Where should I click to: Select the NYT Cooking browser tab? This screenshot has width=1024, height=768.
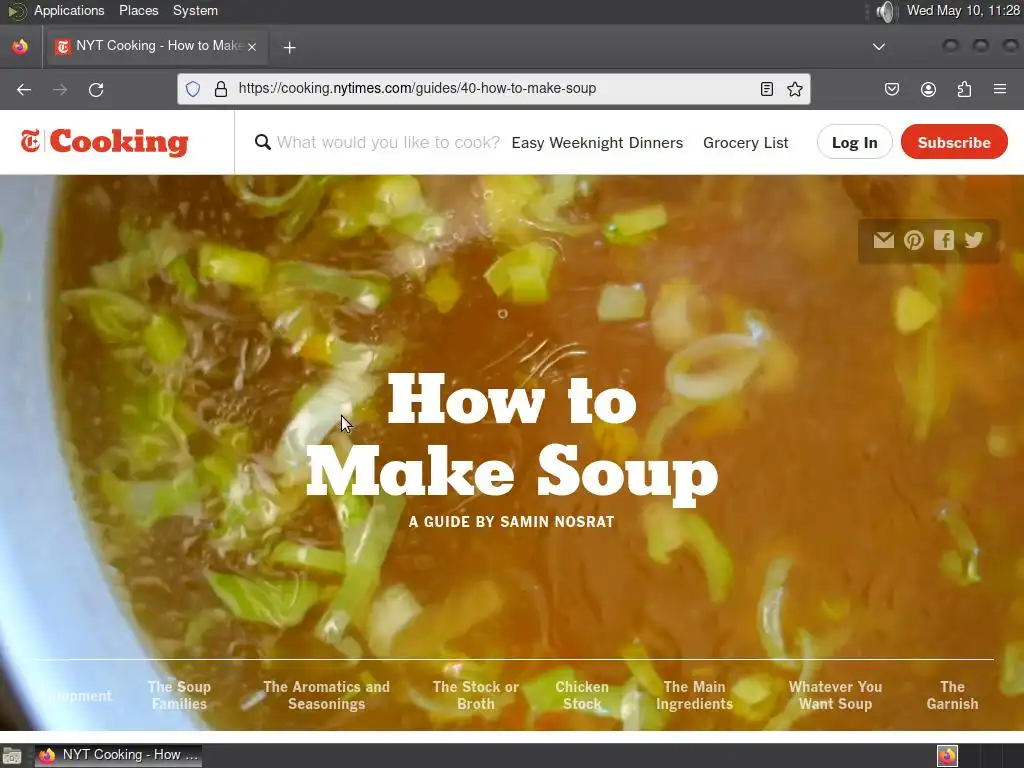coord(155,46)
